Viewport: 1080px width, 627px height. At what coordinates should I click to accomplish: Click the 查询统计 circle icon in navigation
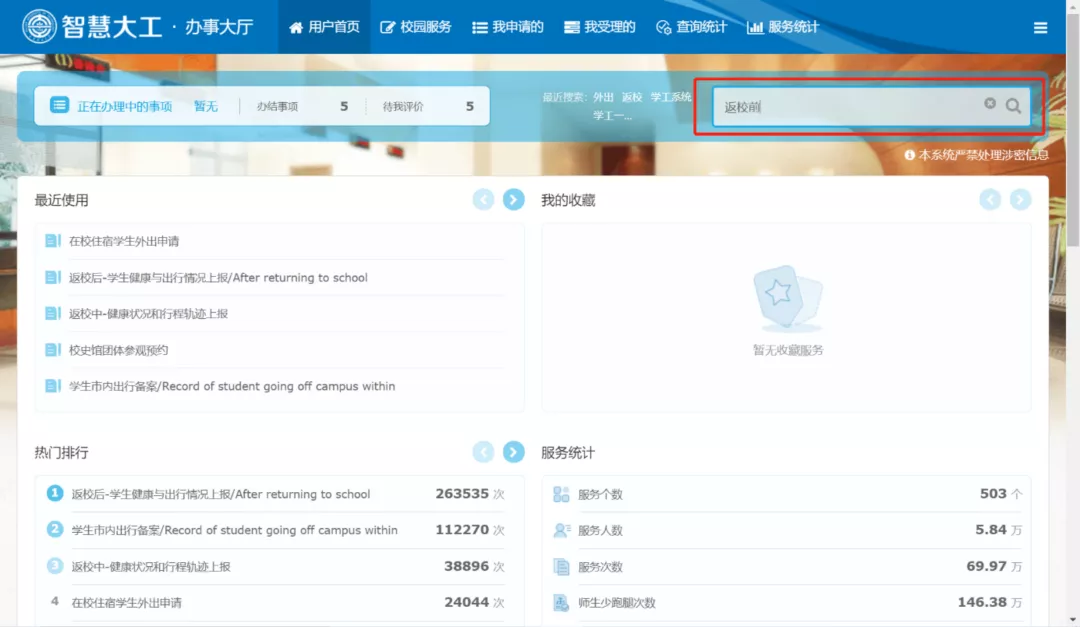click(x=661, y=27)
